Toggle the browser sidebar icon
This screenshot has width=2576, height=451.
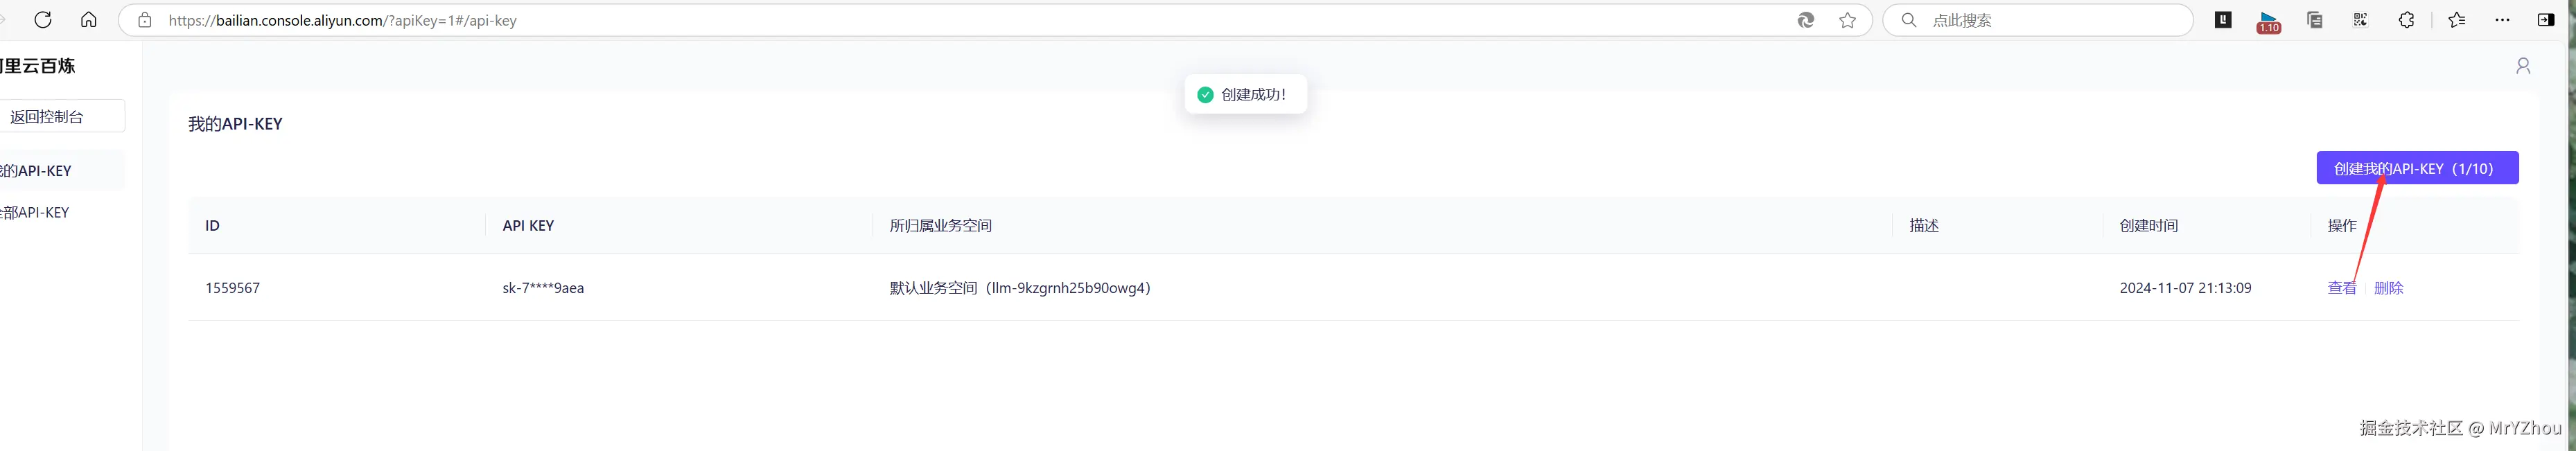pyautogui.click(x=2546, y=20)
